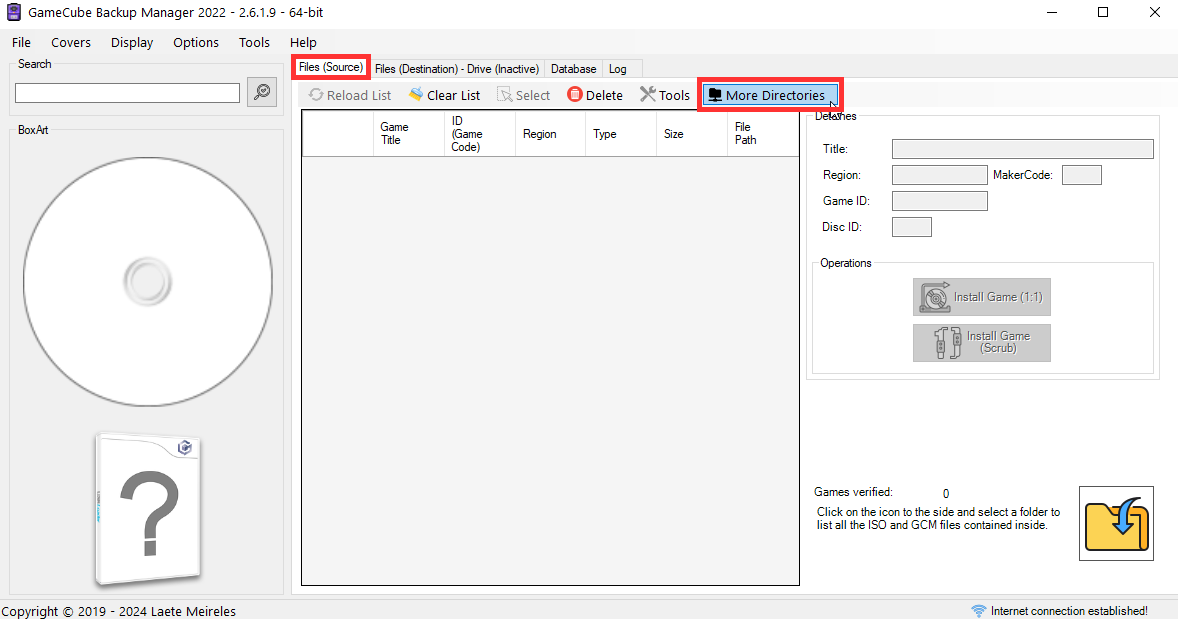
Task: Sort by Game Title column header
Action: point(394,133)
